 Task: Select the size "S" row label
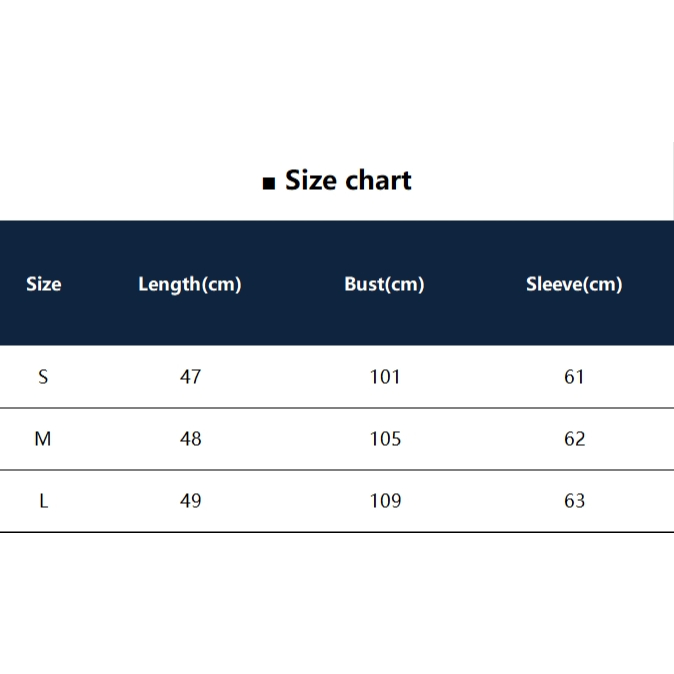click(x=43, y=377)
